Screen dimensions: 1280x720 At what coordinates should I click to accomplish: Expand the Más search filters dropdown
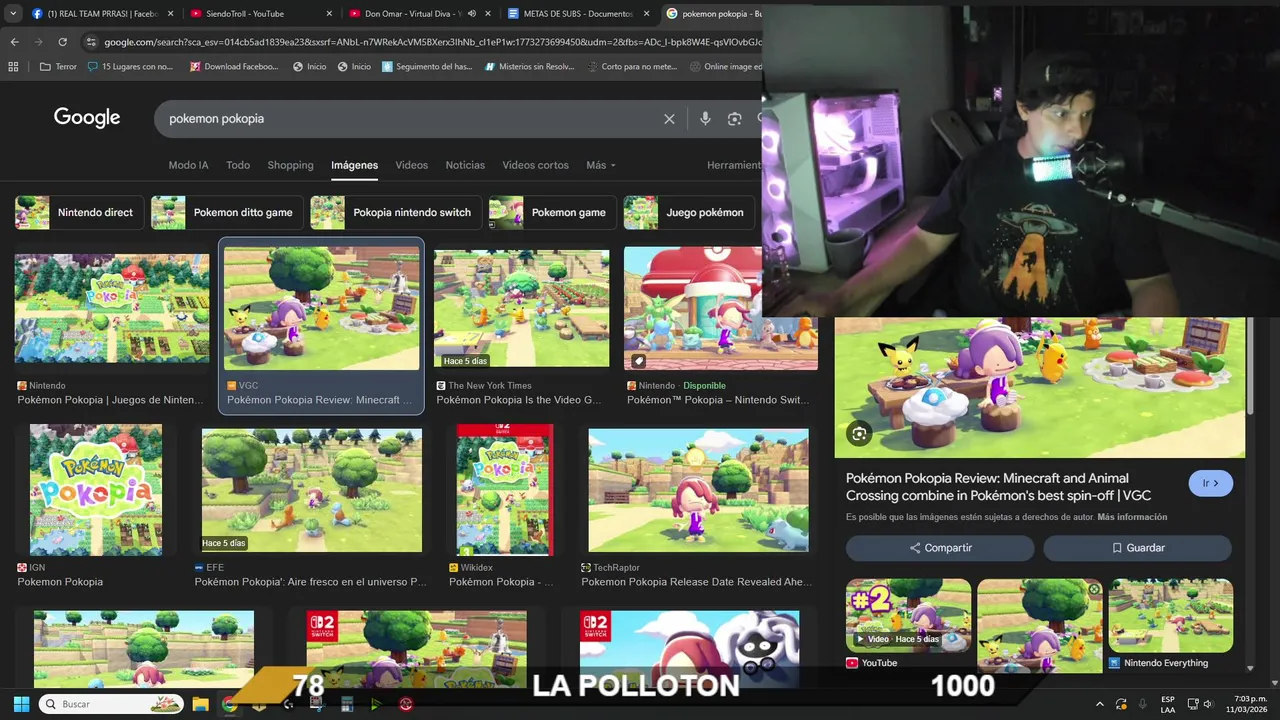tap(601, 165)
